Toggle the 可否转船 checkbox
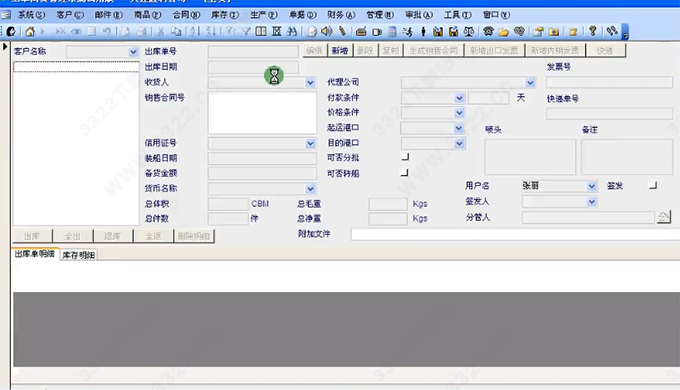 click(x=405, y=173)
